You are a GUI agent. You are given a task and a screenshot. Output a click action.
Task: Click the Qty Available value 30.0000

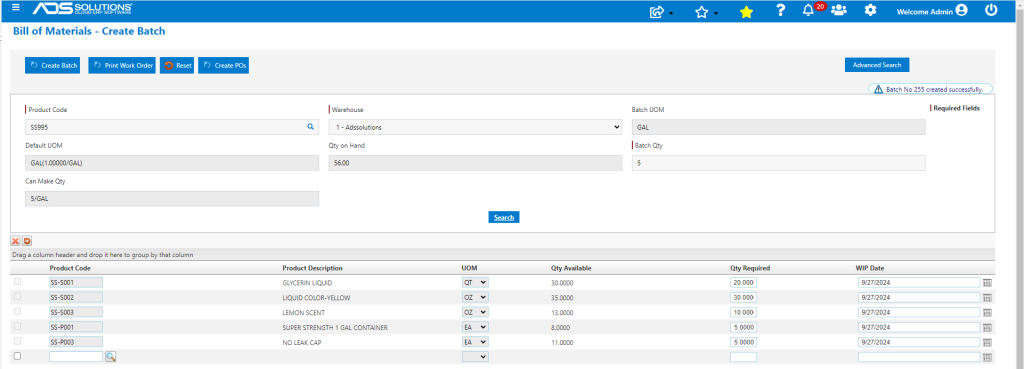[x=563, y=282]
